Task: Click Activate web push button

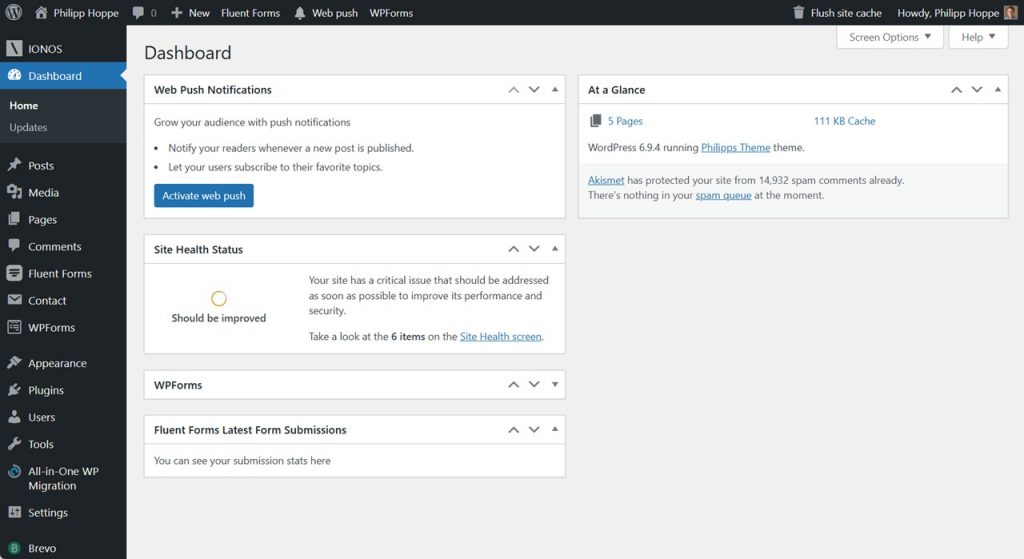Action: point(204,195)
